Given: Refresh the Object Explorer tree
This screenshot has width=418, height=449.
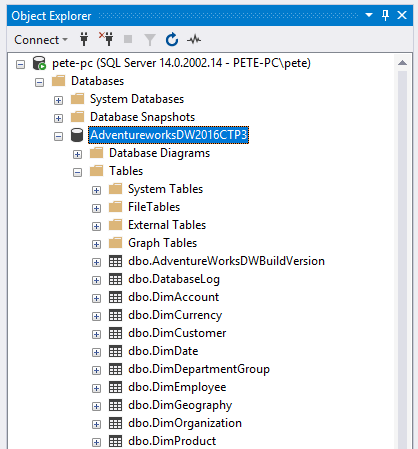Looking at the screenshot, I should [172, 39].
